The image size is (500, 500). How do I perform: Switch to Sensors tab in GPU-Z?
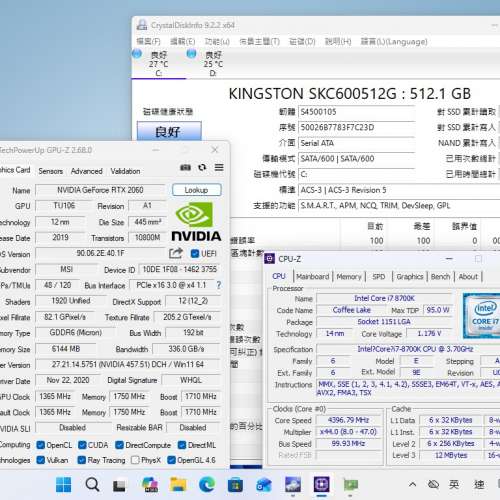(51, 171)
